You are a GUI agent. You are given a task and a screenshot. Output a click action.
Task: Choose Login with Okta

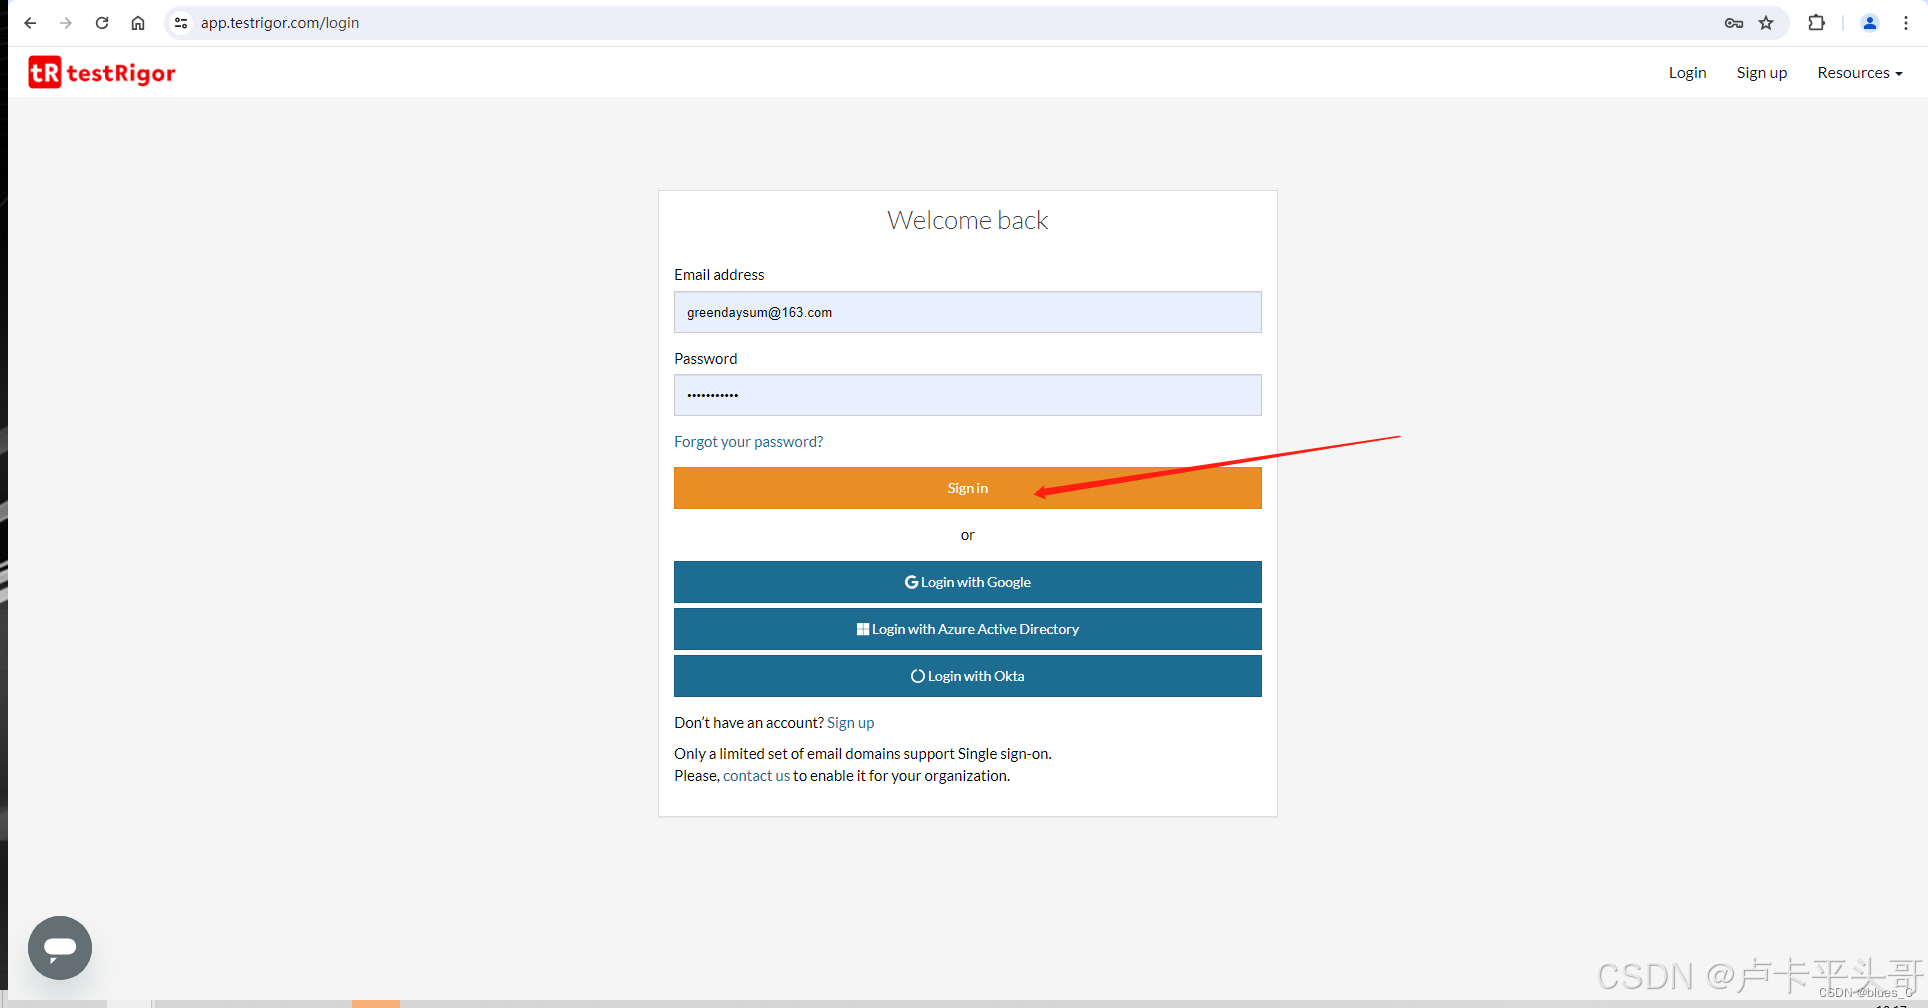967,676
